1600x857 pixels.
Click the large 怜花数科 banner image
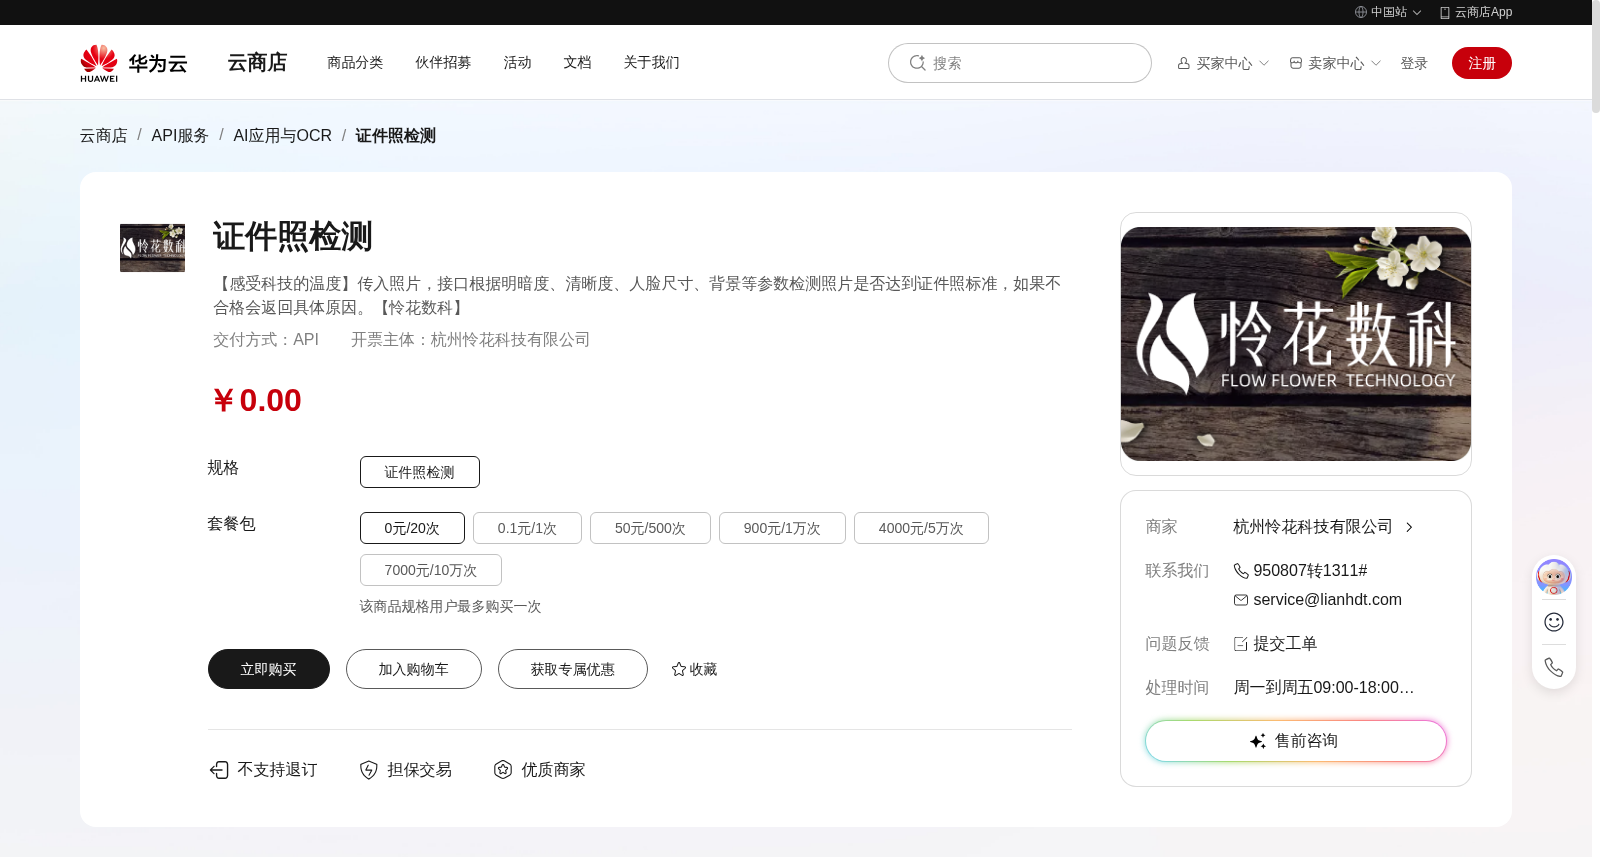pyautogui.click(x=1296, y=344)
